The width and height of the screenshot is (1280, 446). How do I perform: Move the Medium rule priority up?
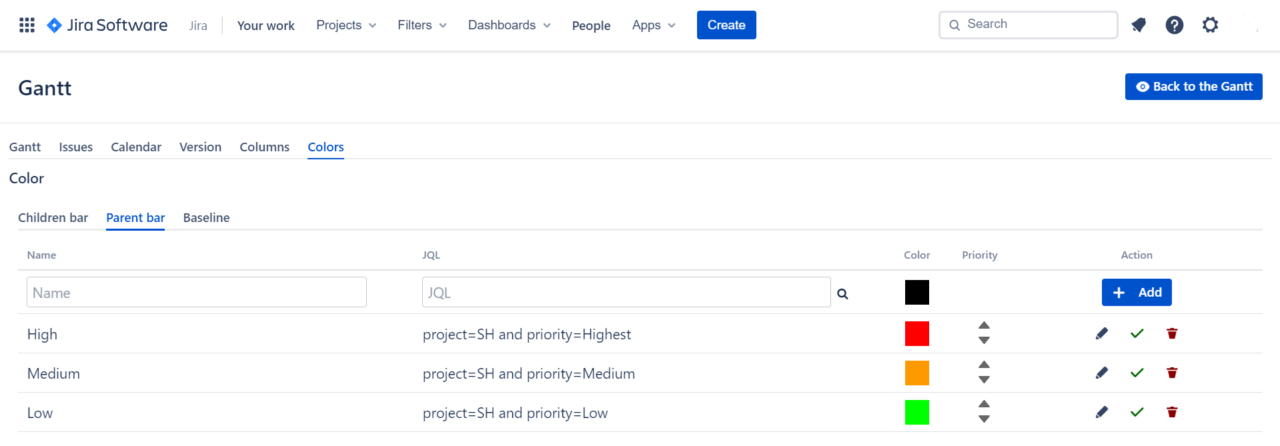click(x=984, y=365)
